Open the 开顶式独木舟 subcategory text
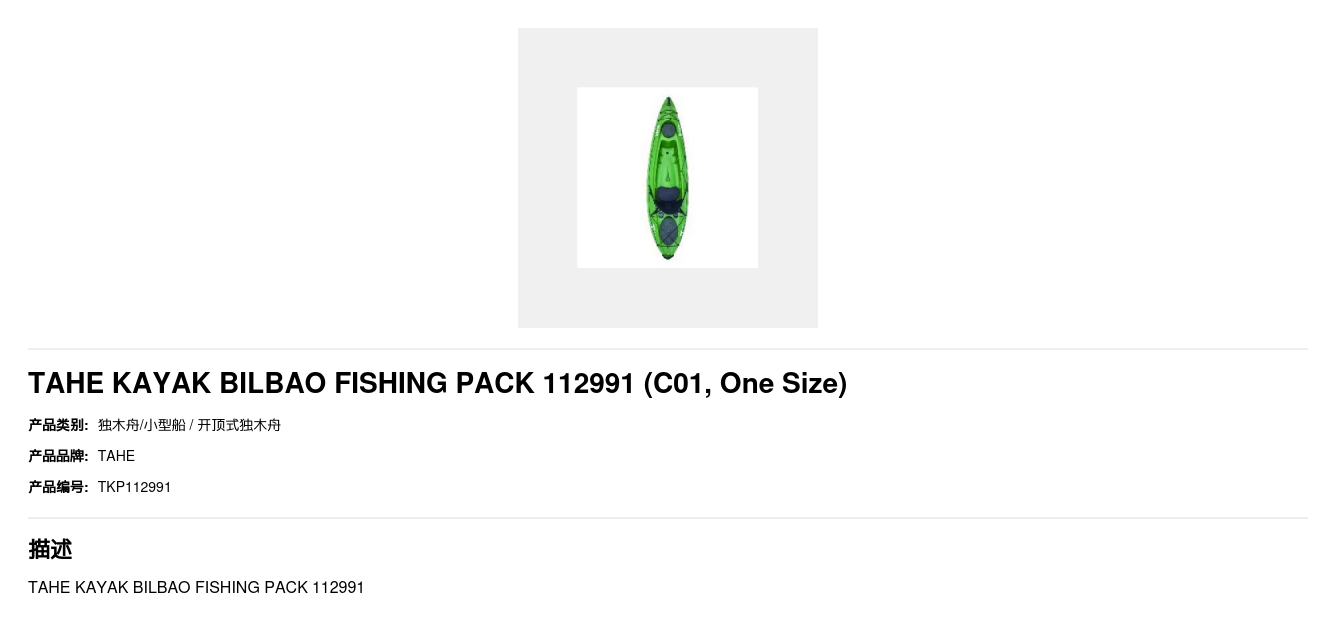Image resolution: width=1328 pixels, height=627 pixels. coord(239,425)
